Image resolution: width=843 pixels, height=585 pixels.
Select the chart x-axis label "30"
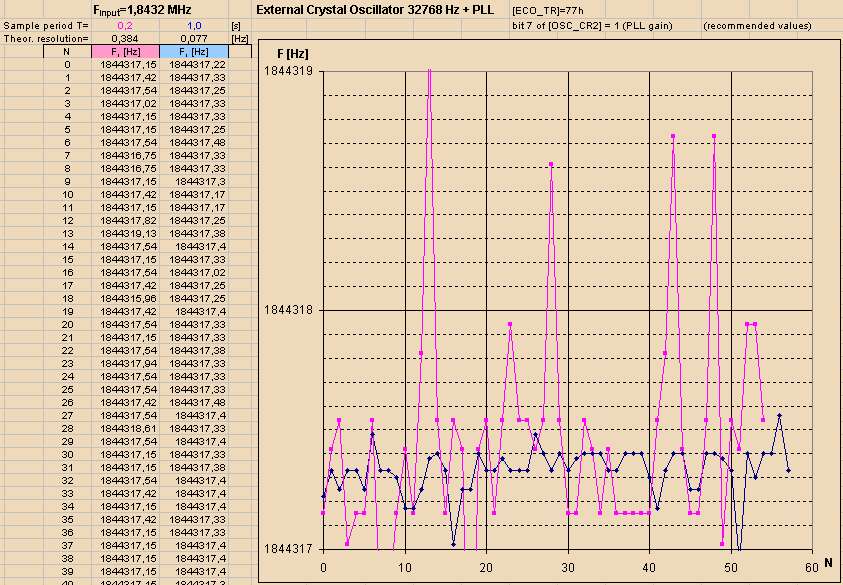(568, 567)
